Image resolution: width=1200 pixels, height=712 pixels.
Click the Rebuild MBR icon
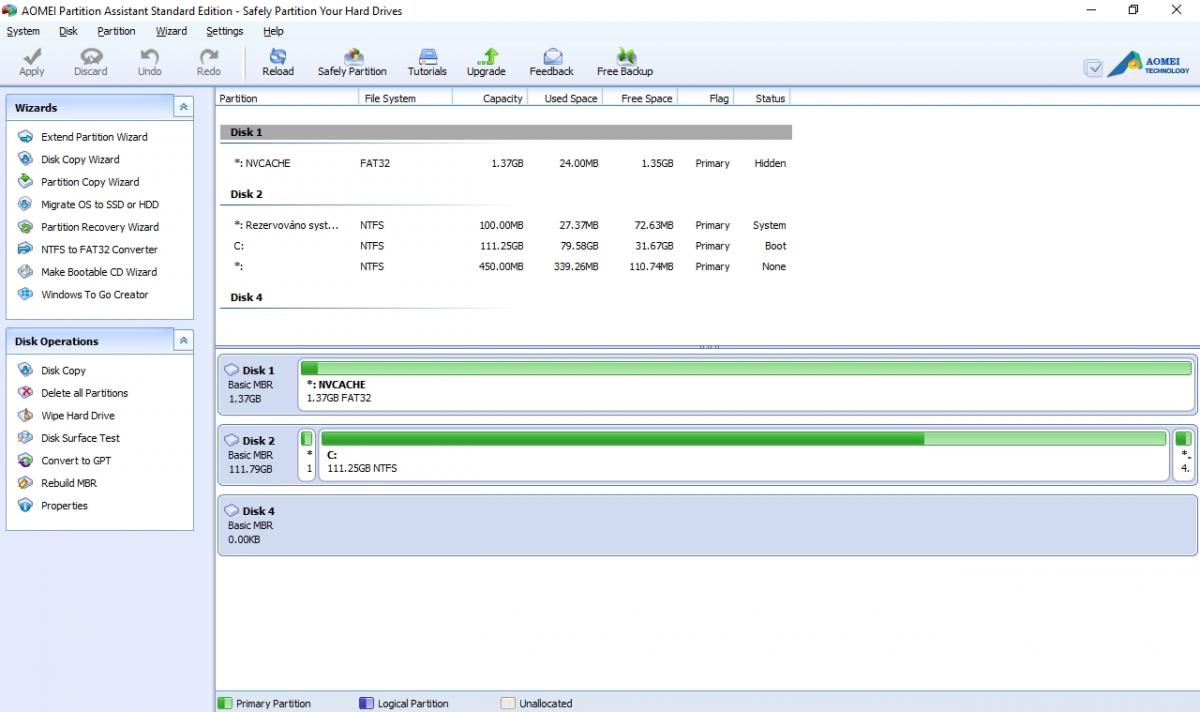point(26,483)
